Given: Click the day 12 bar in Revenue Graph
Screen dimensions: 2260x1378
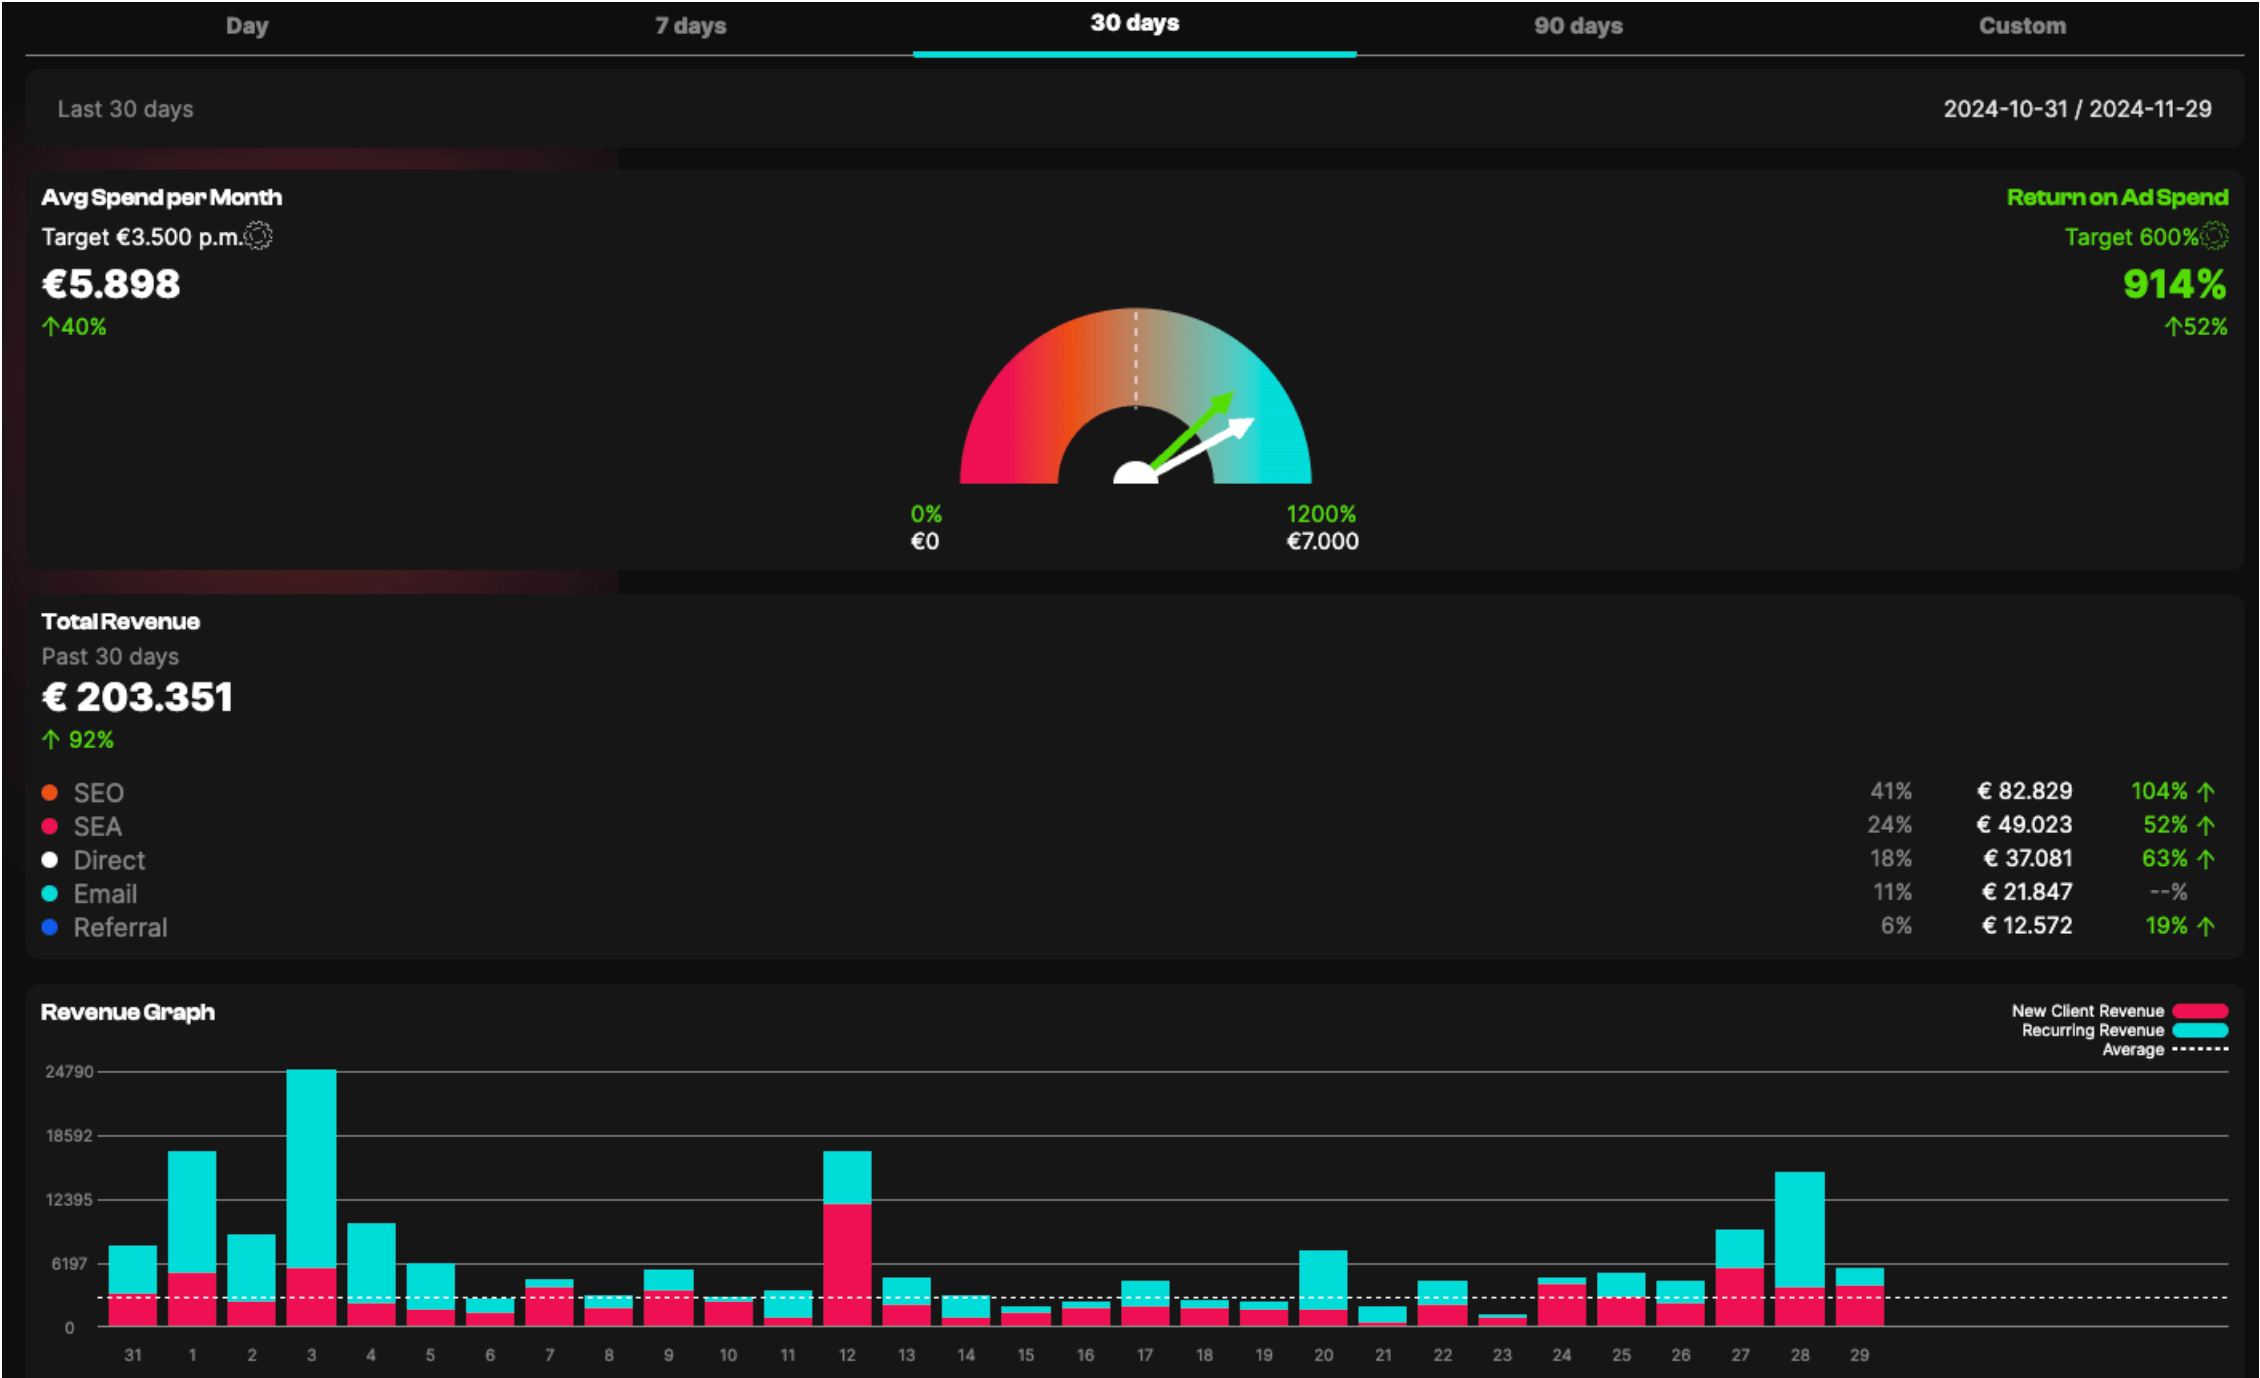Looking at the screenshot, I should click(847, 1240).
